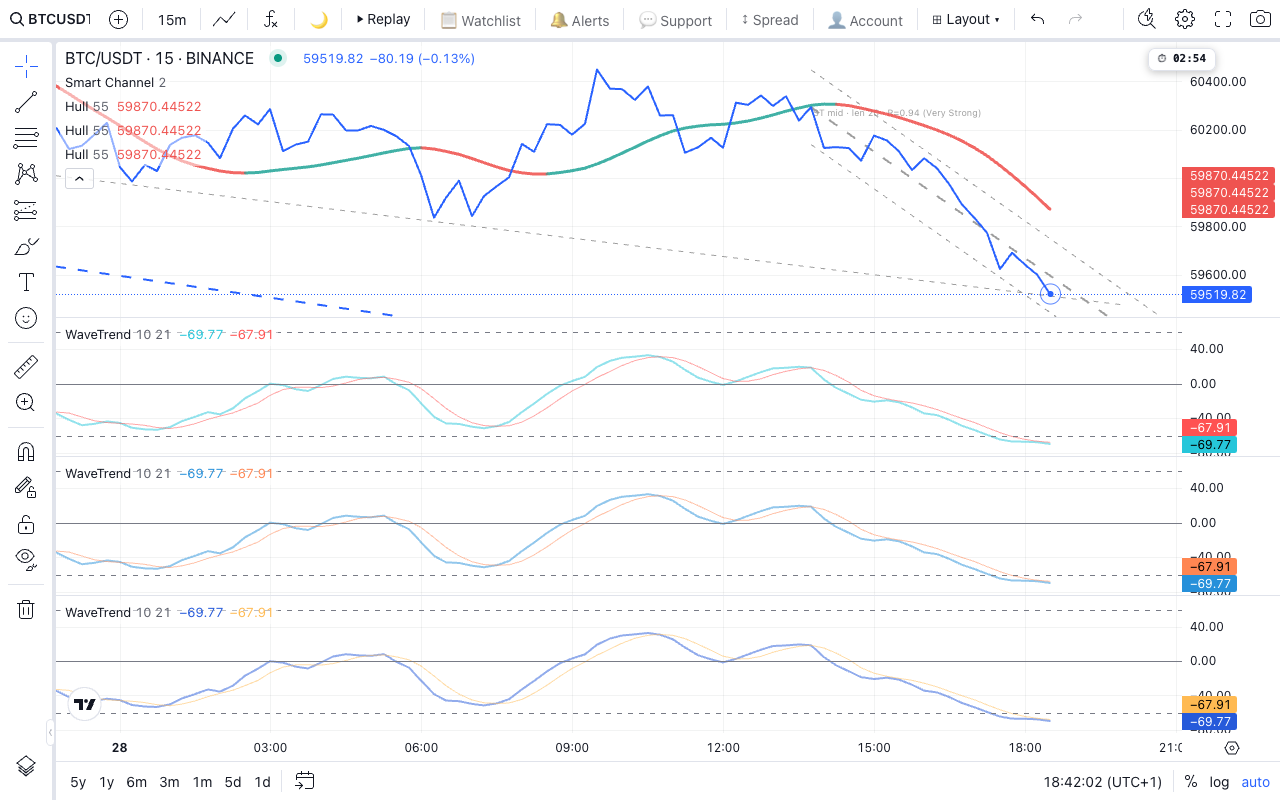This screenshot has width=1280, height=800.
Task: Click the TradingView logo on chart
Action: pyautogui.click(x=84, y=704)
